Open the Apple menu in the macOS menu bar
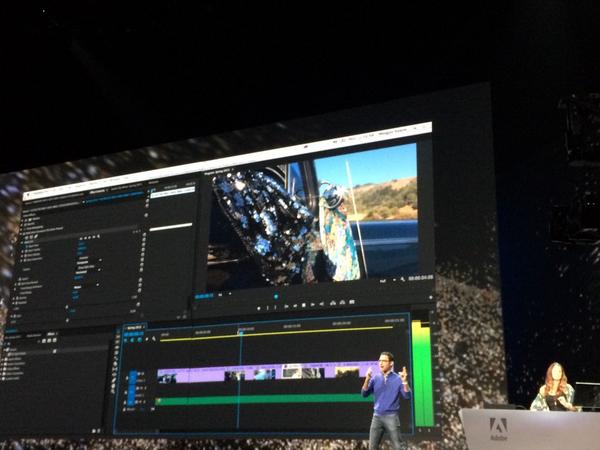 pos(28,195)
